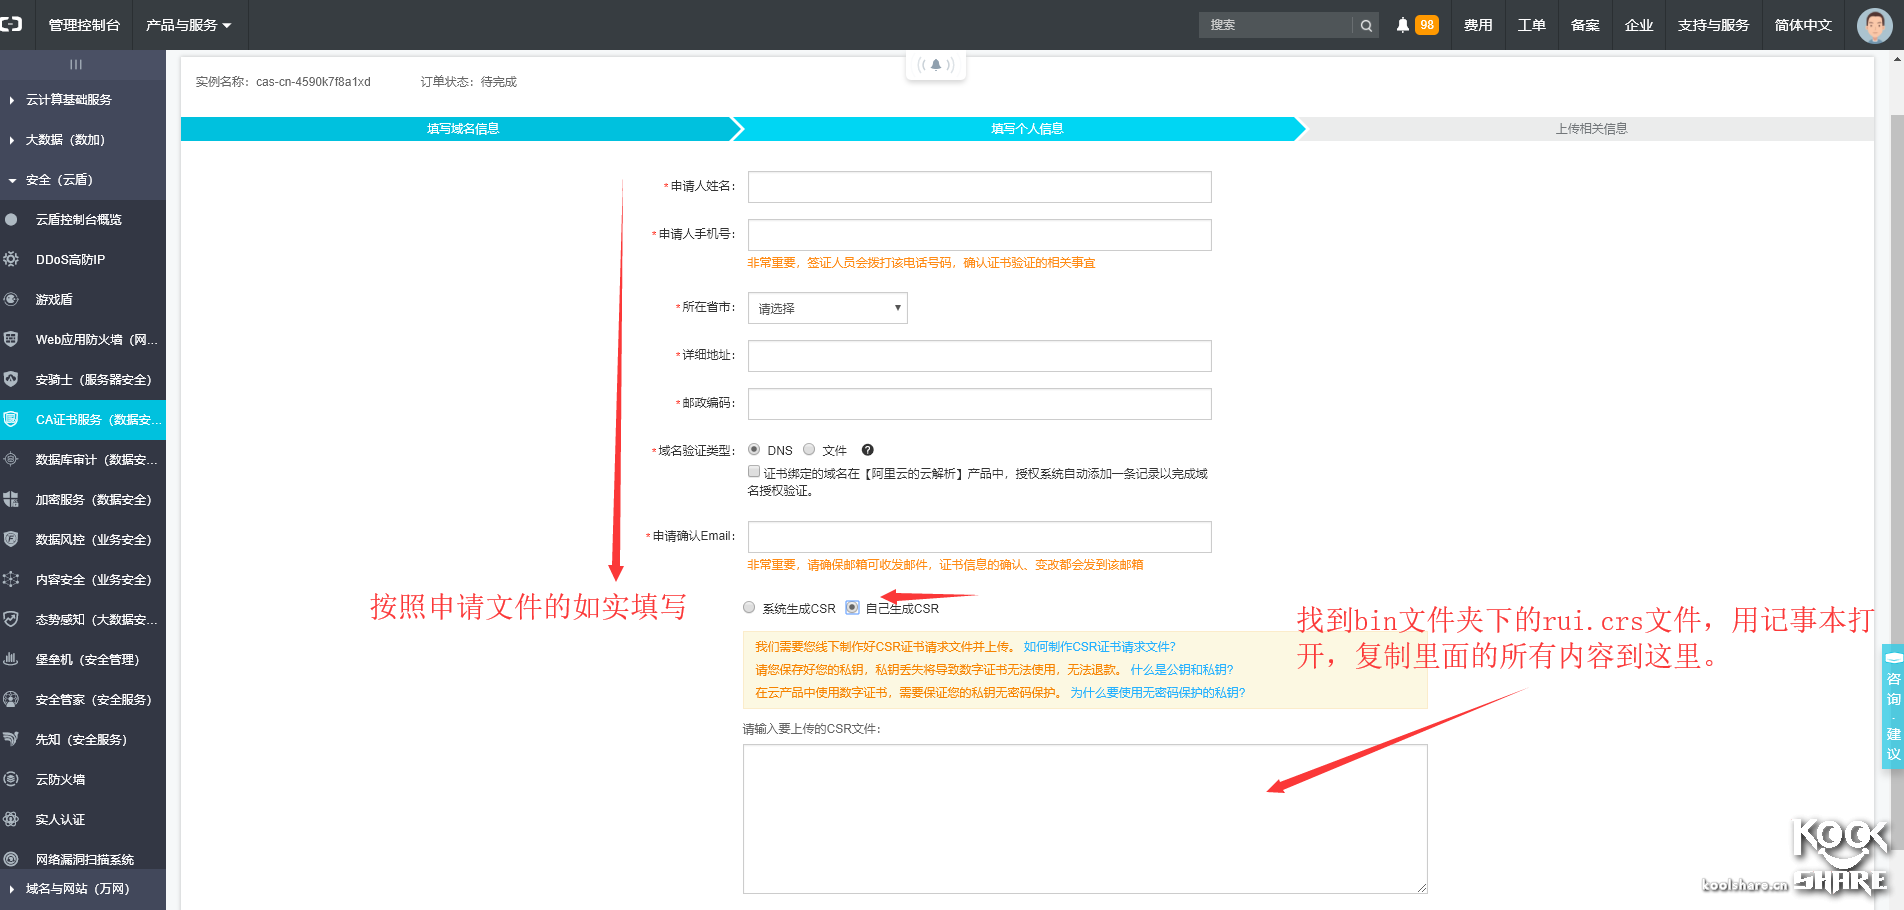Screen dimensions: 1904x910
Task: Click the CSR file content textarea
Action: click(1084, 818)
